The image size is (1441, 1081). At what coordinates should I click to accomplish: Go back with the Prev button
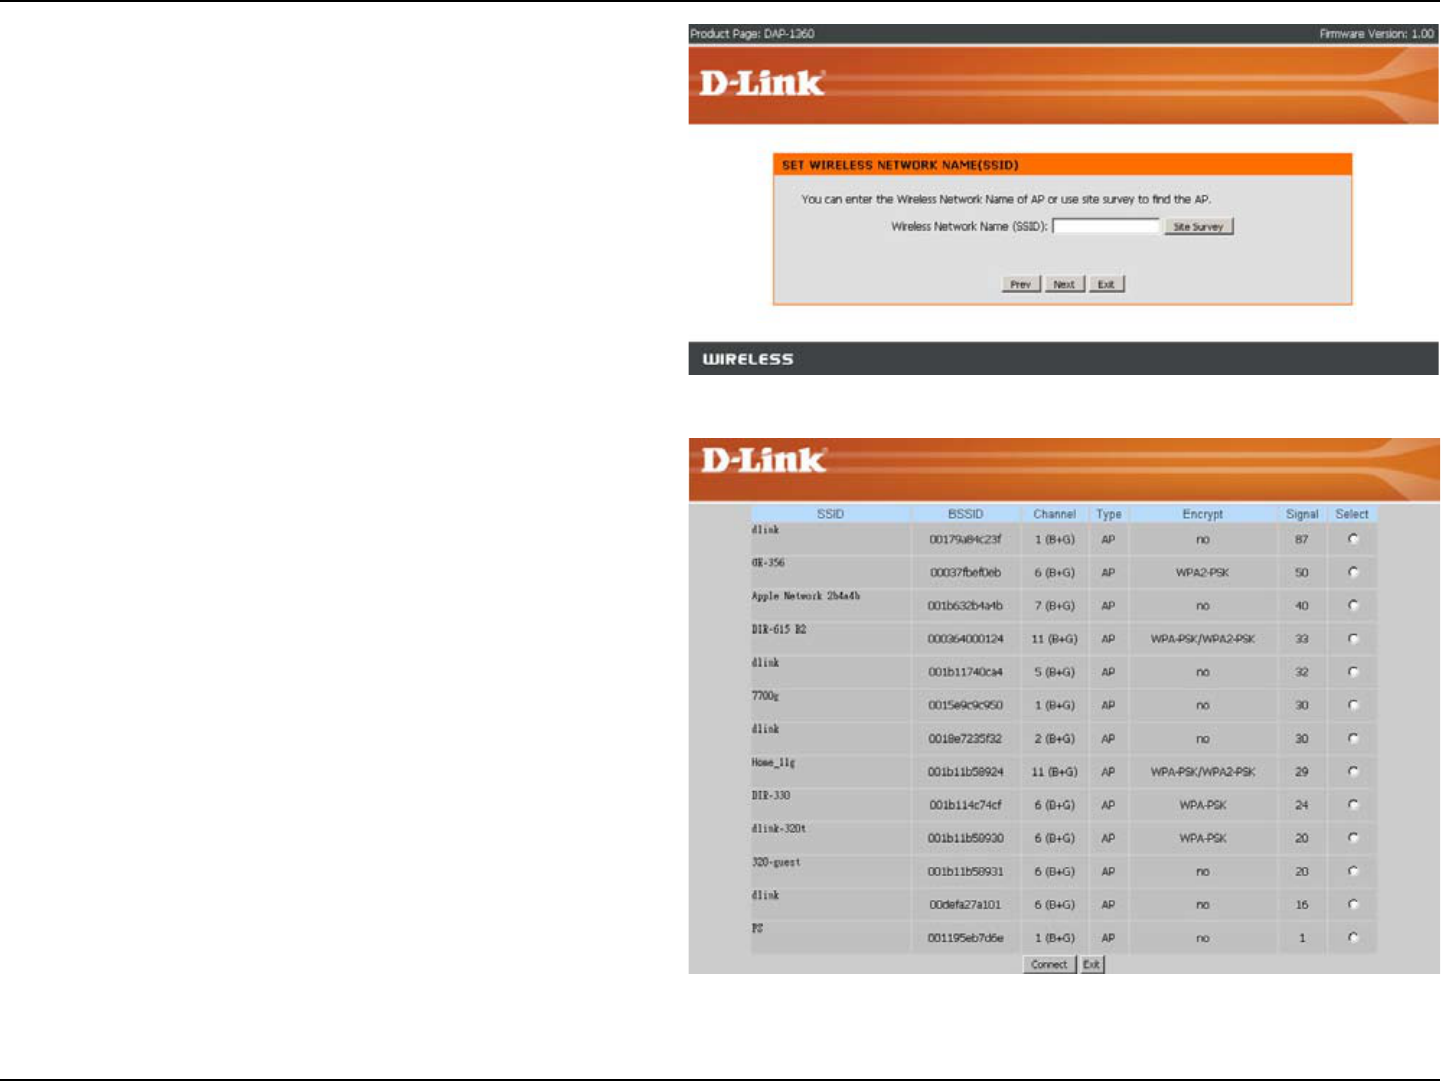pyautogui.click(x=1020, y=284)
